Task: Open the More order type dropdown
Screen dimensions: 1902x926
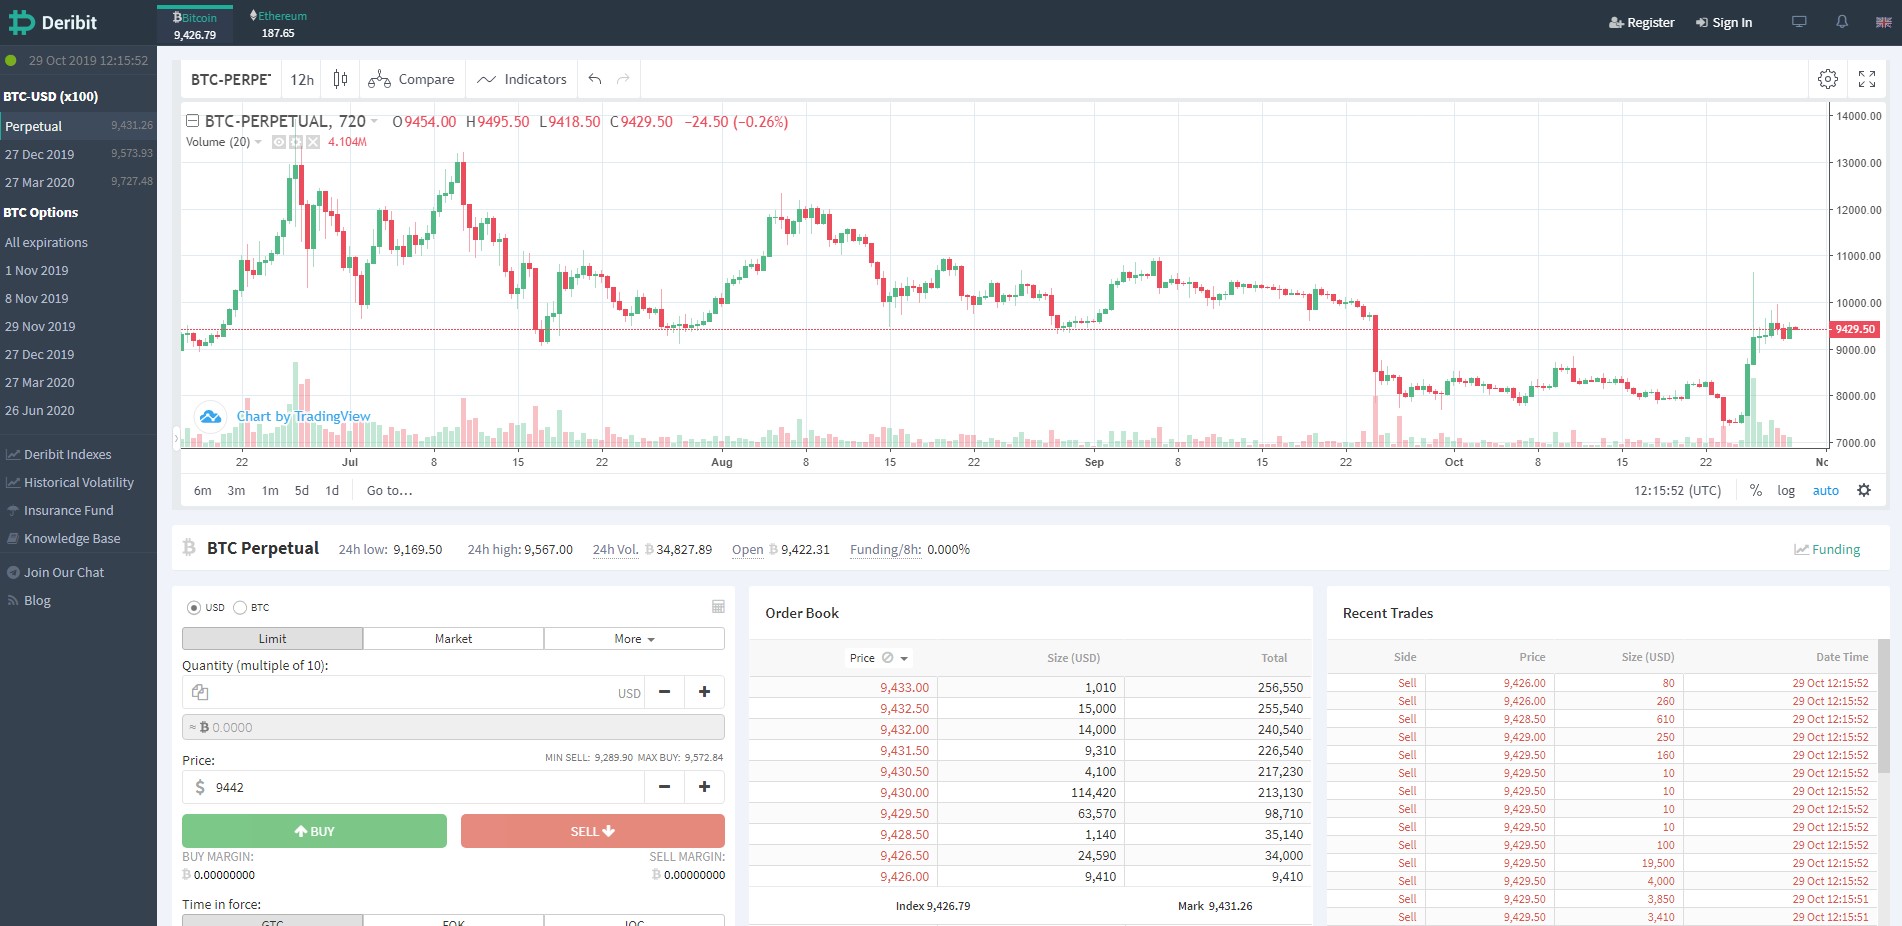Action: (x=633, y=638)
